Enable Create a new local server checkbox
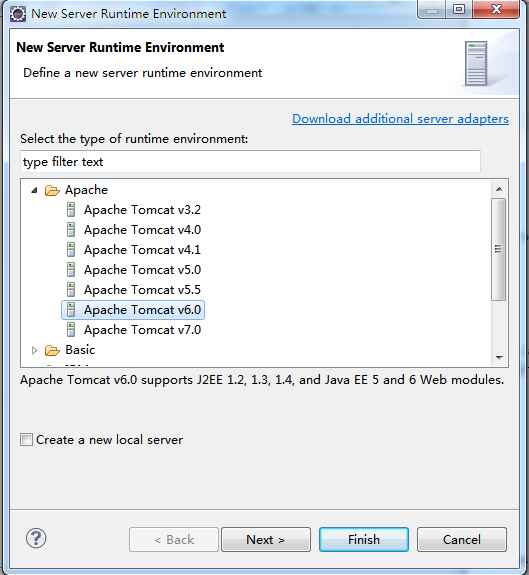This screenshot has width=529, height=575. coord(26,439)
